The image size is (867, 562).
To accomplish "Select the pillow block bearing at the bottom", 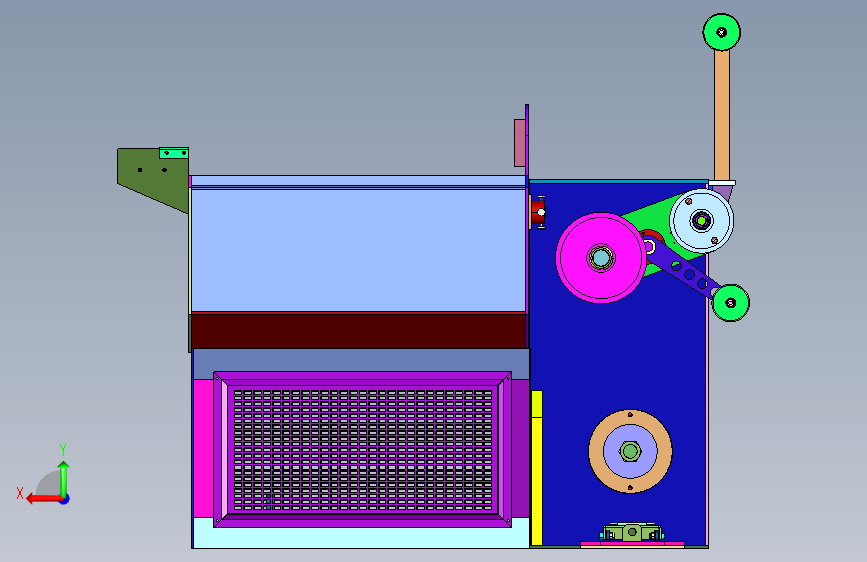I will pyautogui.click(x=631, y=533).
